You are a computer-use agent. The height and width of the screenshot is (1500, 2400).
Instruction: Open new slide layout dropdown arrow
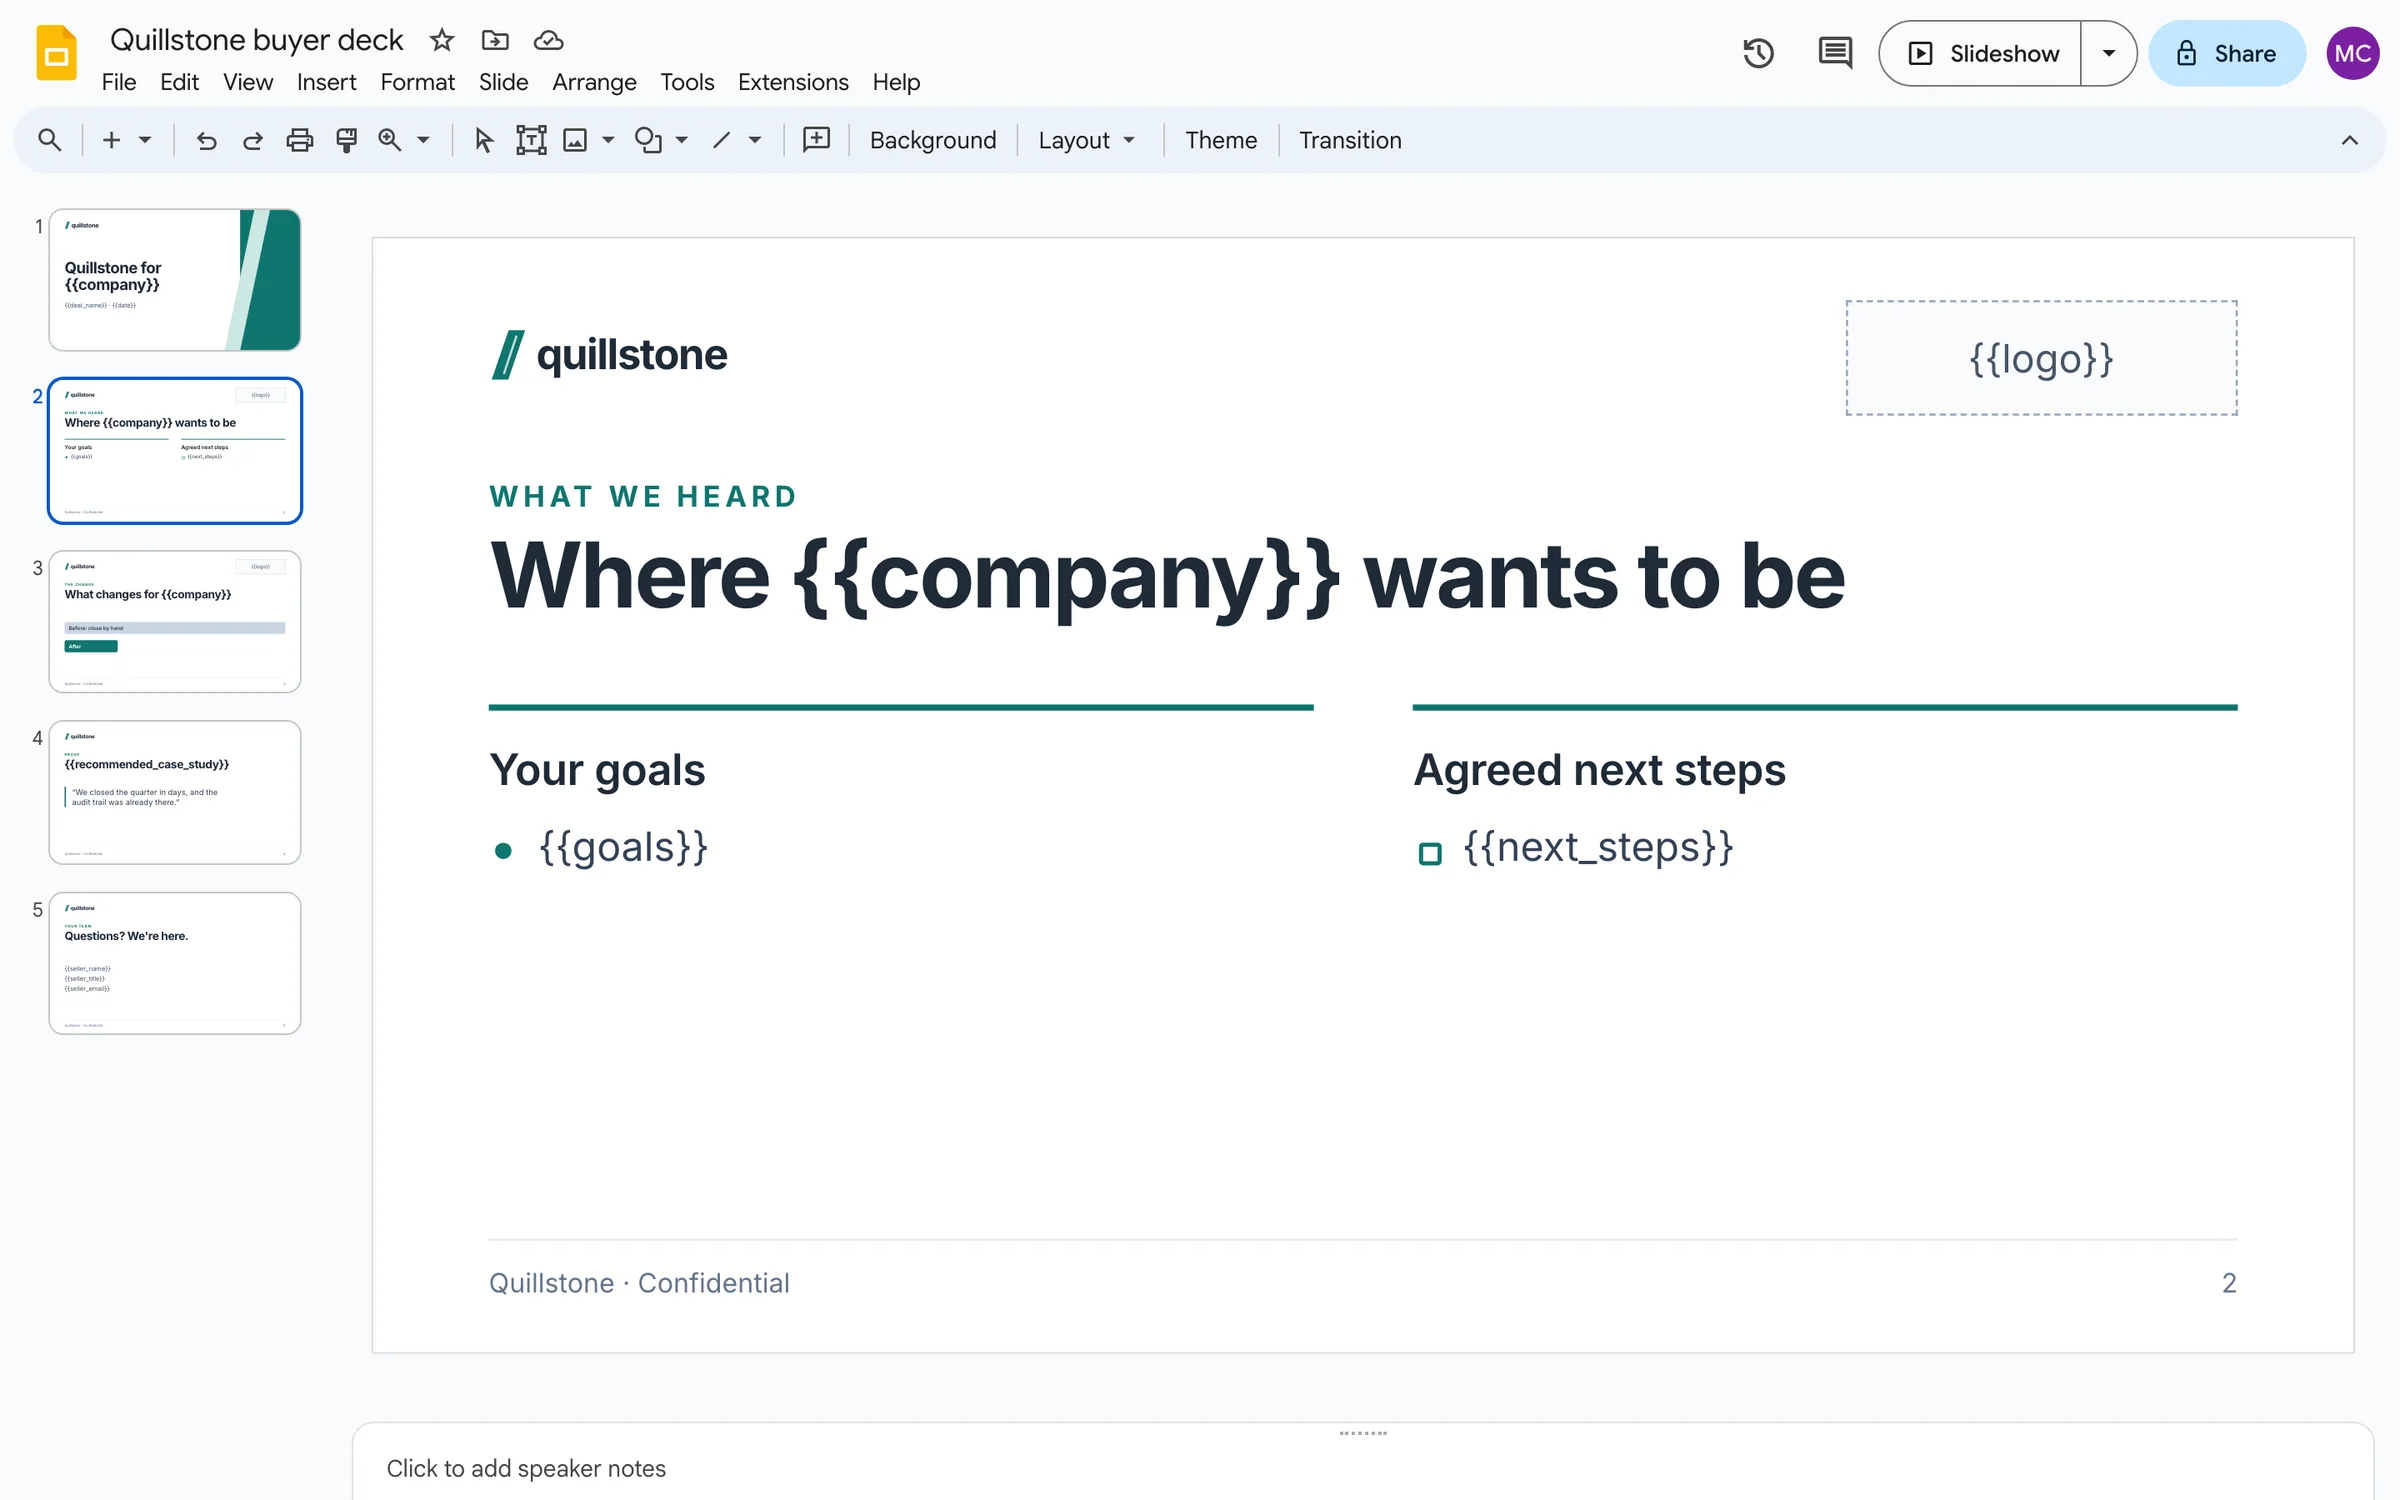tap(145, 140)
